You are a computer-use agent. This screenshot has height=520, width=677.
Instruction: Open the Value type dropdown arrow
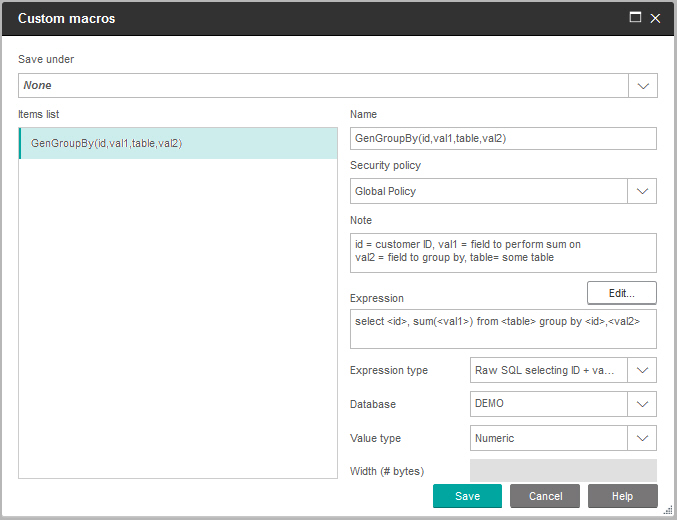[x=642, y=438]
